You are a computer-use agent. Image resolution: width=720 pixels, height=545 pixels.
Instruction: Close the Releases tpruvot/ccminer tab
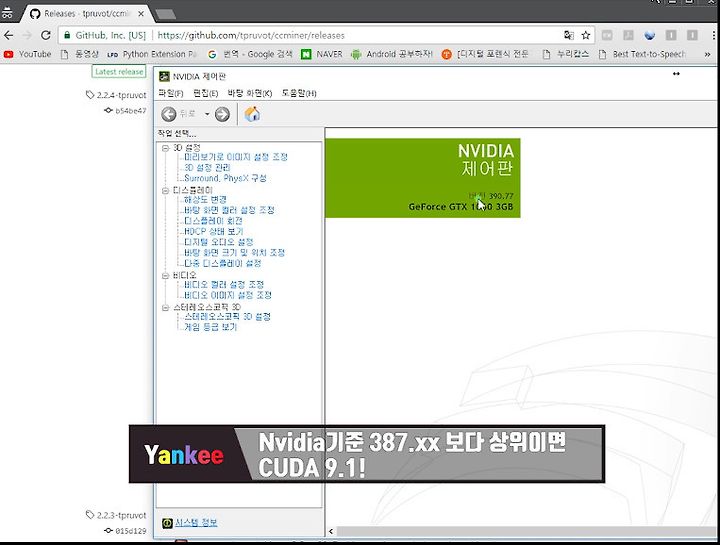(x=141, y=14)
